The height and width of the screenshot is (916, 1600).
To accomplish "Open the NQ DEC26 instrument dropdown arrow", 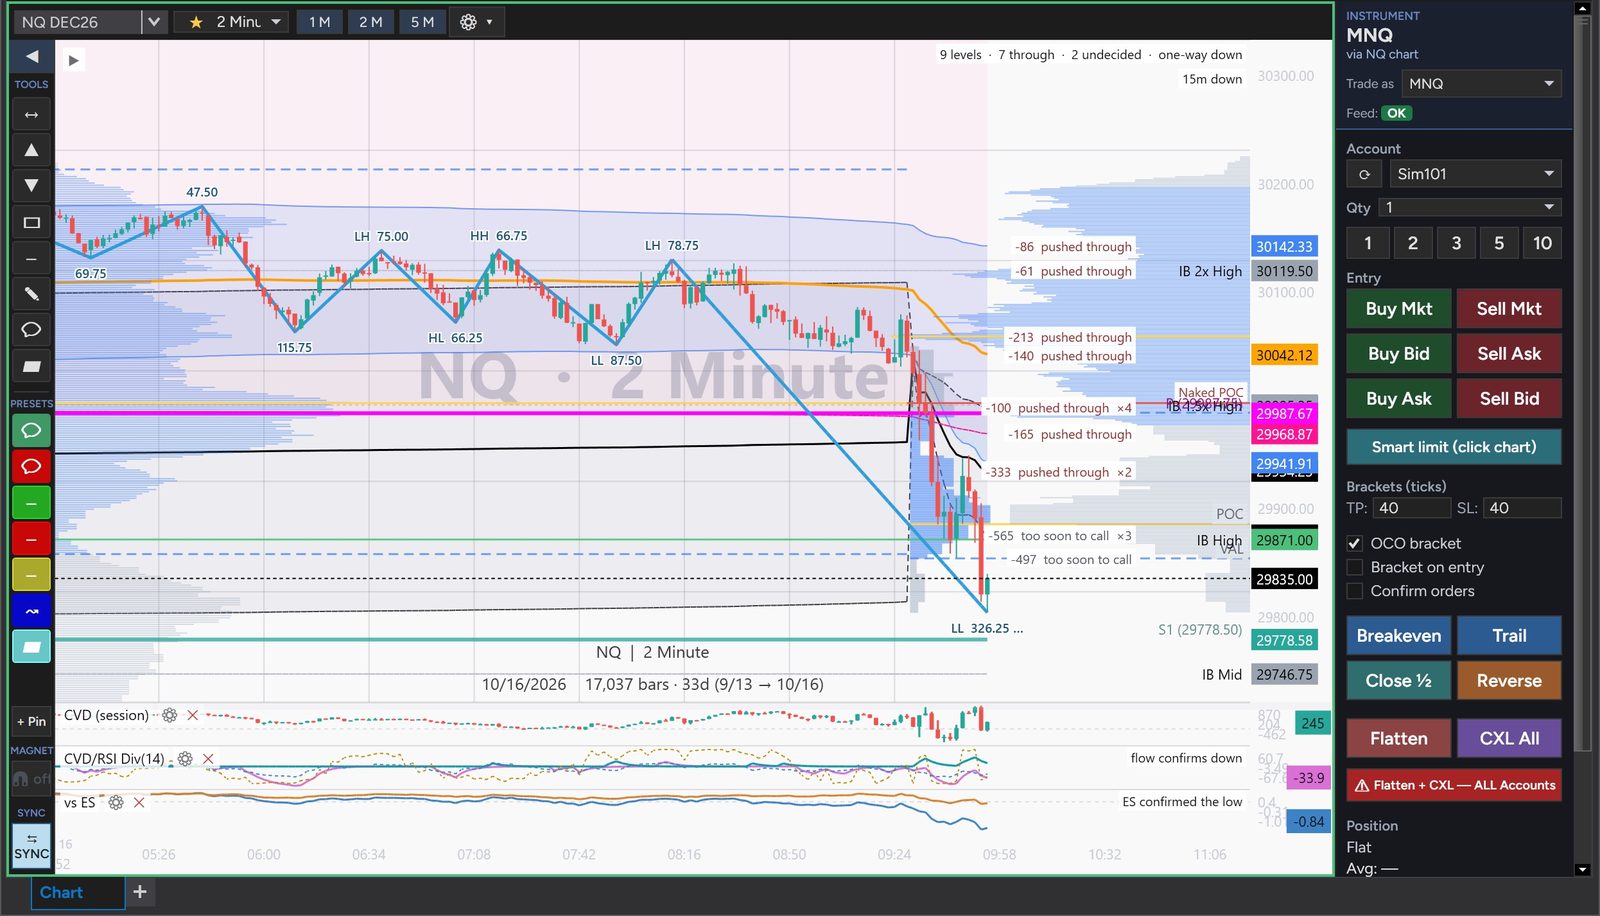I will 153,22.
